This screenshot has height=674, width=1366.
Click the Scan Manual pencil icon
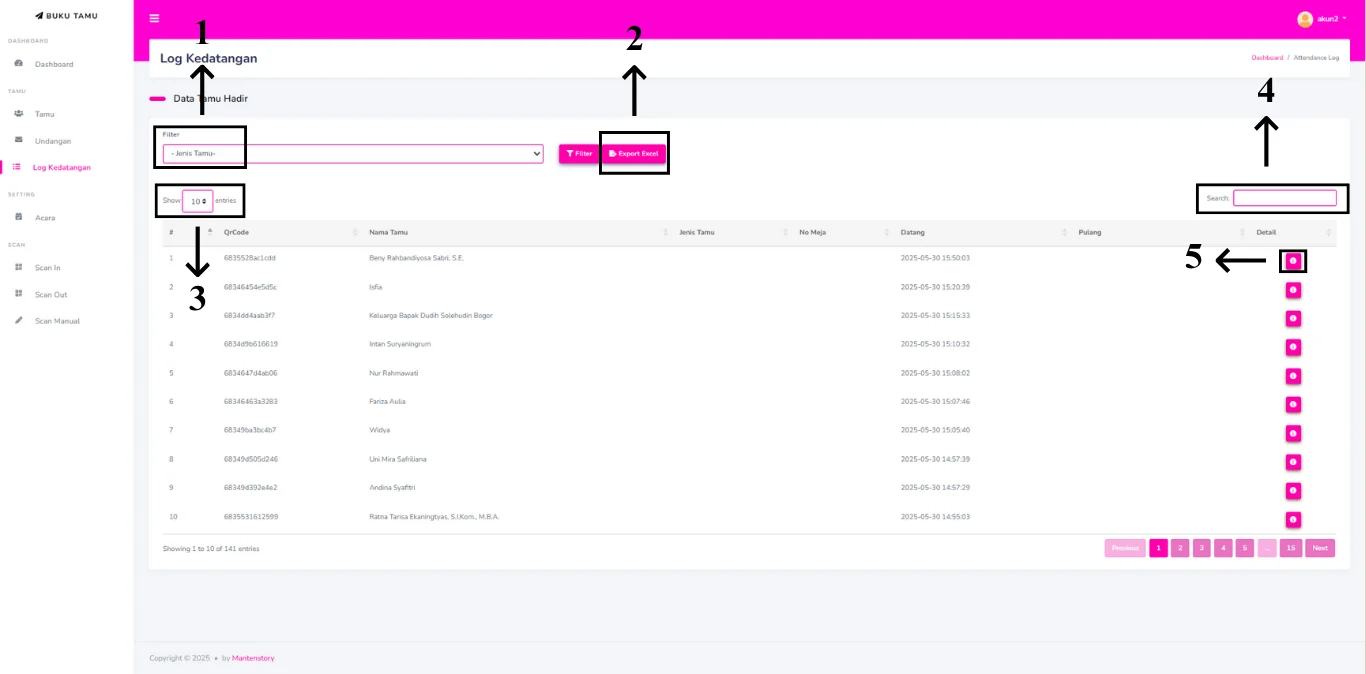point(19,321)
